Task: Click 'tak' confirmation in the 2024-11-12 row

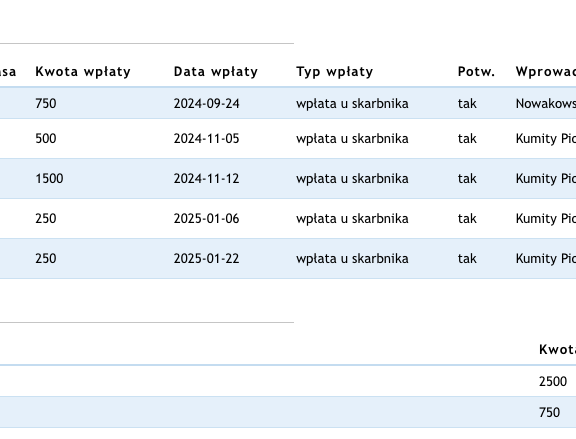Action: pos(467,179)
